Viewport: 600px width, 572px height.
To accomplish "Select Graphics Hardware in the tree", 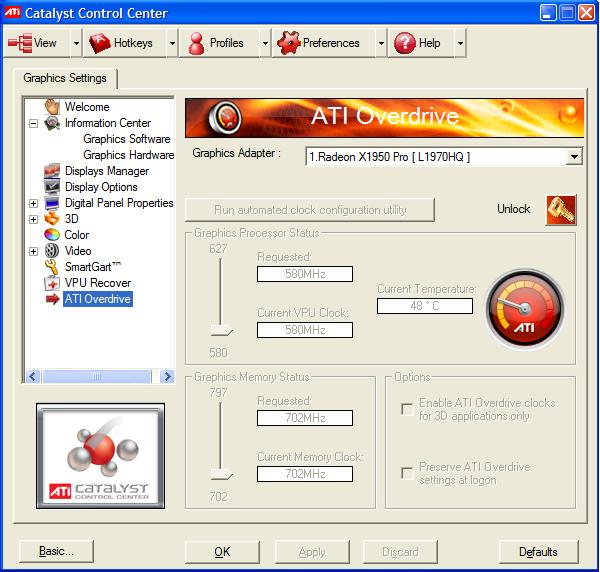I will click(x=129, y=155).
